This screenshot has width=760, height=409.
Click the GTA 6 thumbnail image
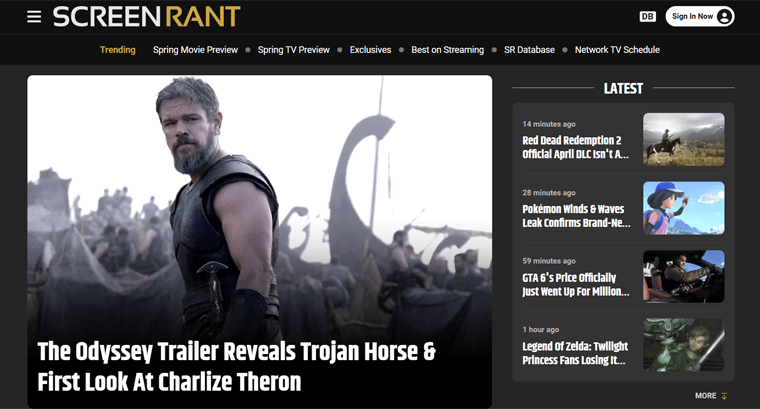click(683, 276)
